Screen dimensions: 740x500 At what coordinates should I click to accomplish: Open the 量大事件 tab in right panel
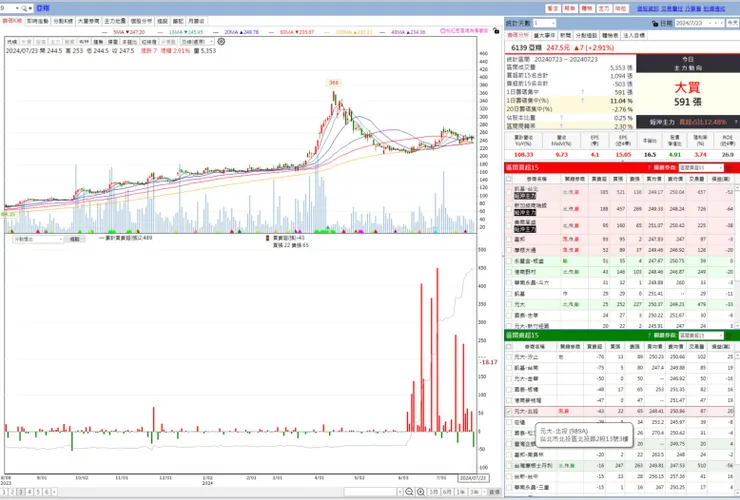tap(544, 35)
